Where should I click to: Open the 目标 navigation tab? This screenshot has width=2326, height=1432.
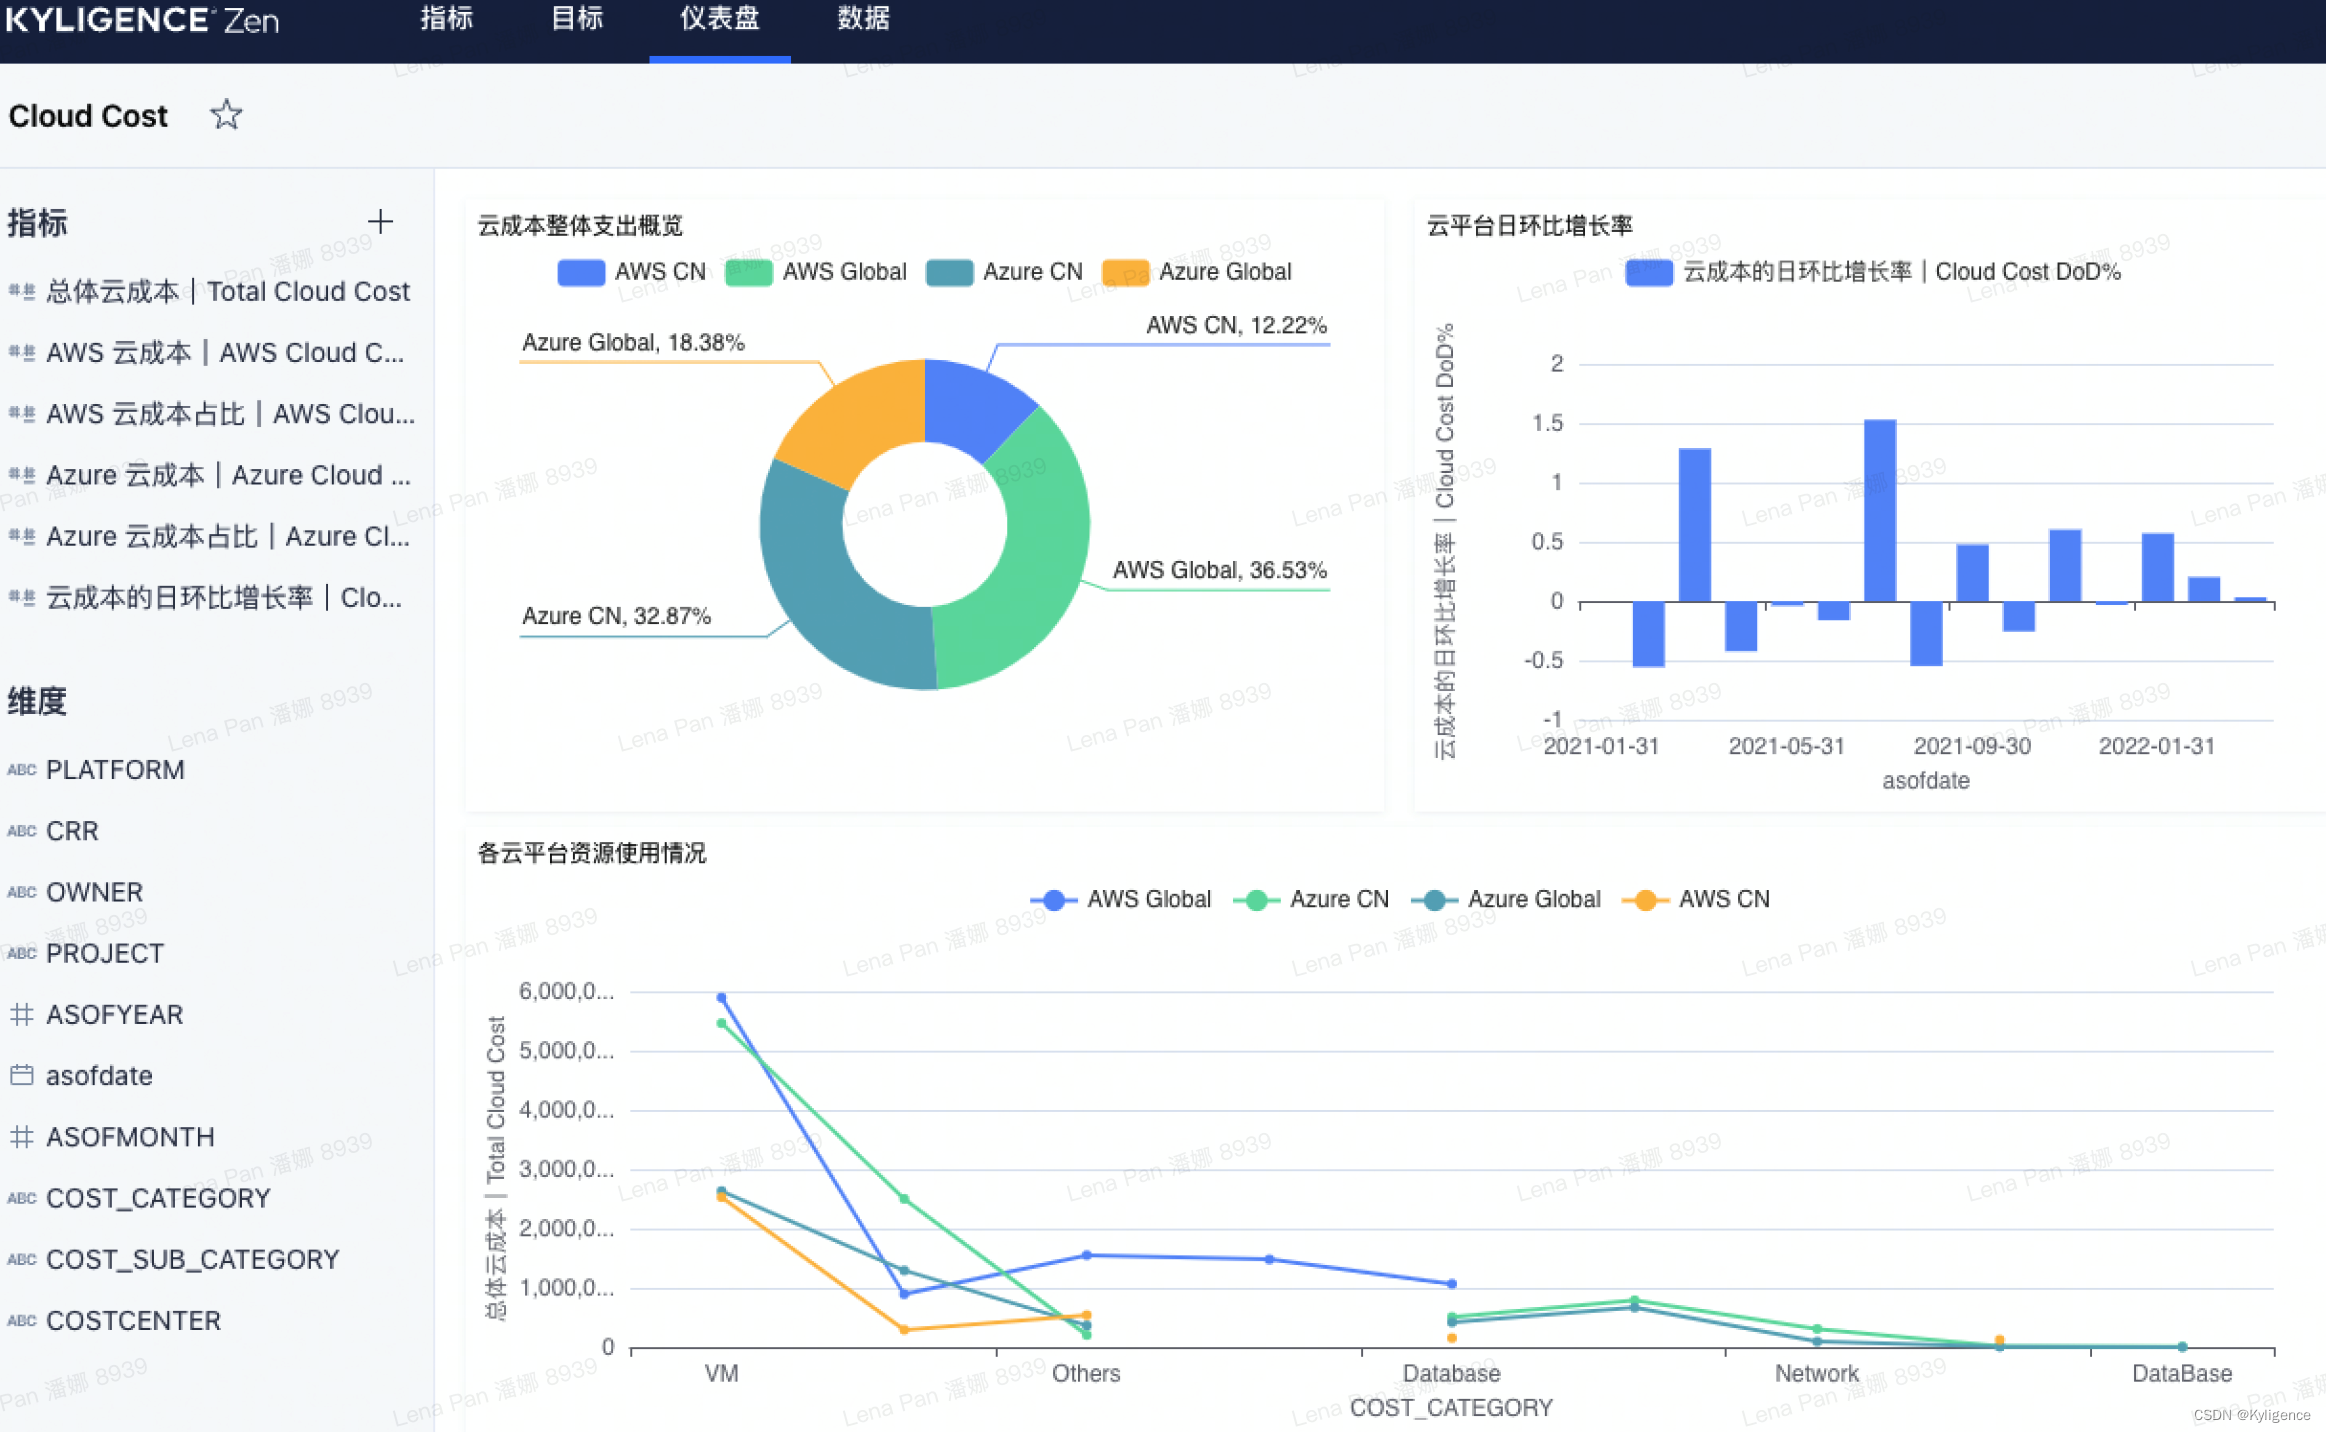(577, 20)
